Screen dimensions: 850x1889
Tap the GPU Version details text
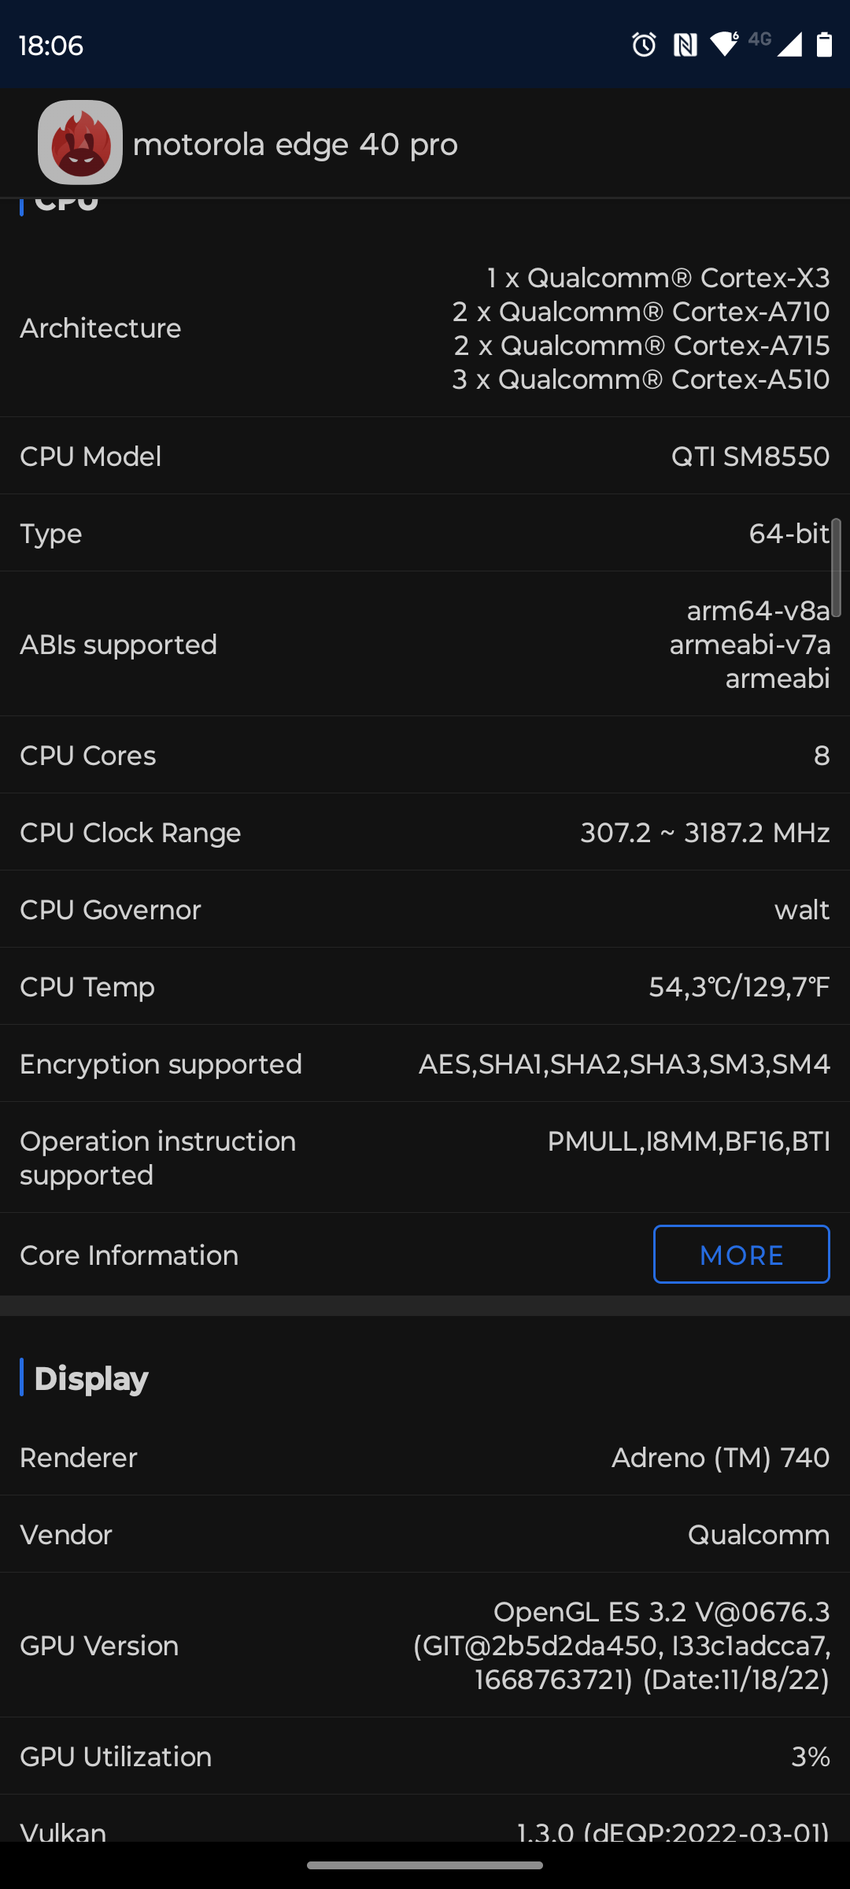point(622,1645)
